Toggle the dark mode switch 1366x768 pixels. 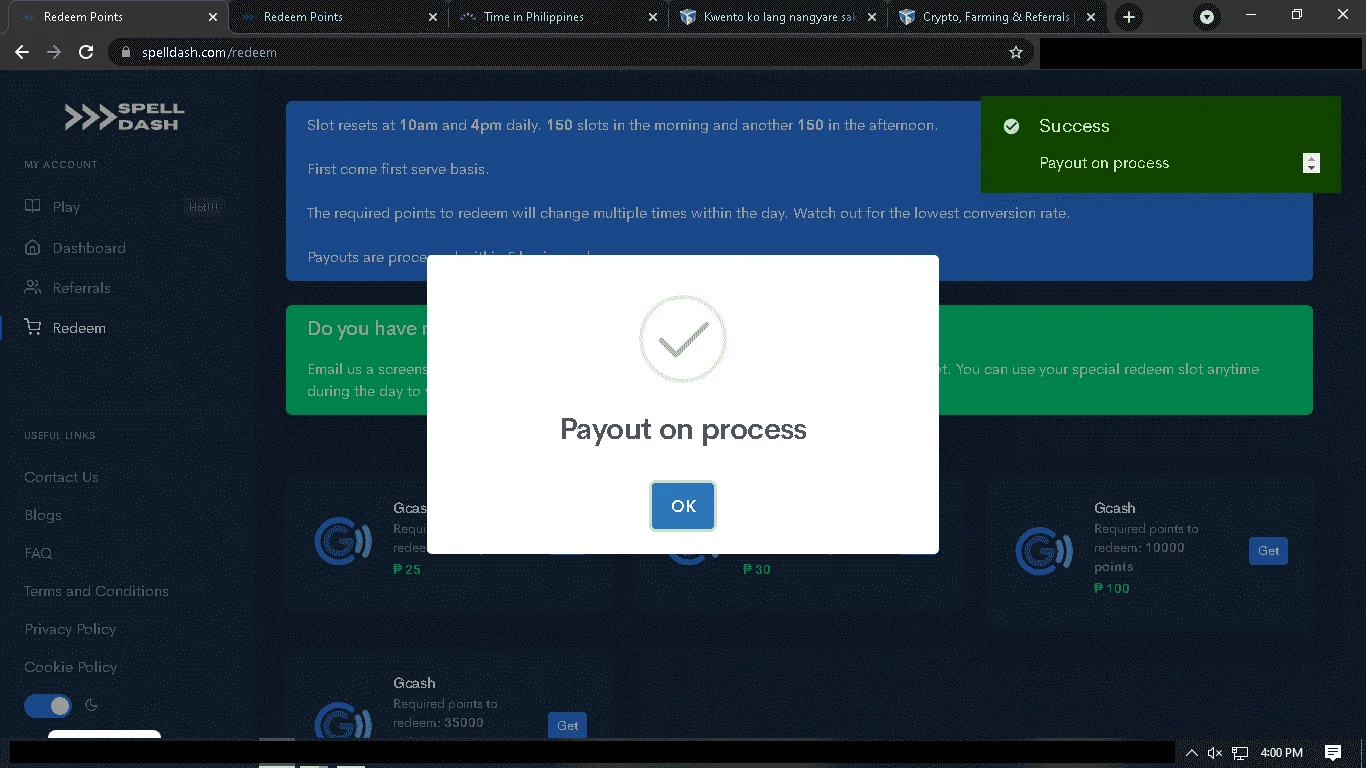point(48,706)
